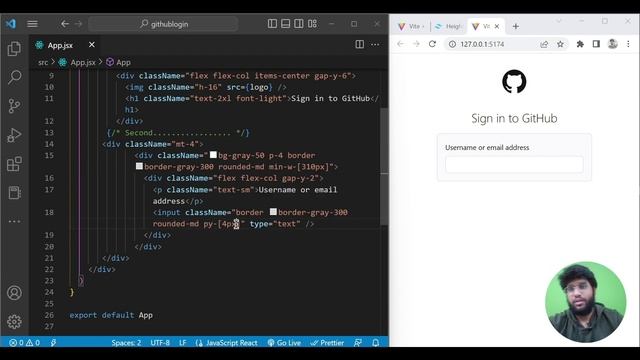Go back in the browser
This screenshot has width=640, height=360.
point(400,44)
